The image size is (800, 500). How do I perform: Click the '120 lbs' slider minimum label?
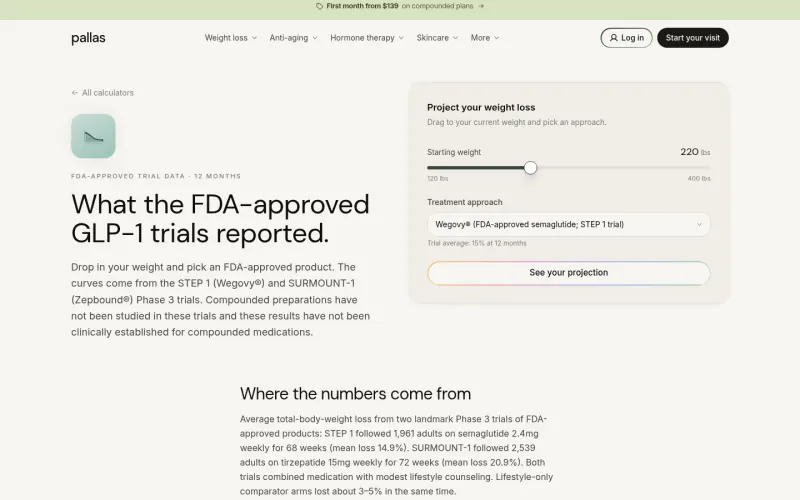[x=438, y=179]
